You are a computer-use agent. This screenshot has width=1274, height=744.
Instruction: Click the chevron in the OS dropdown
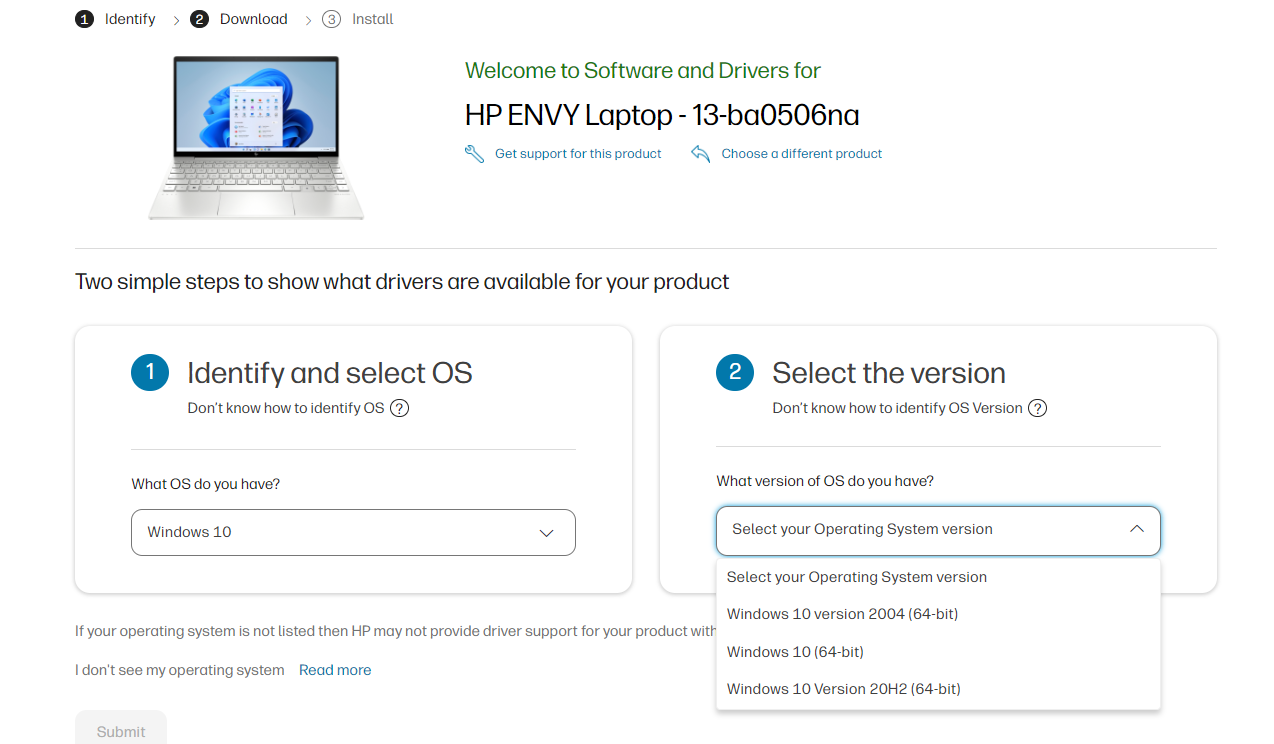coord(546,533)
